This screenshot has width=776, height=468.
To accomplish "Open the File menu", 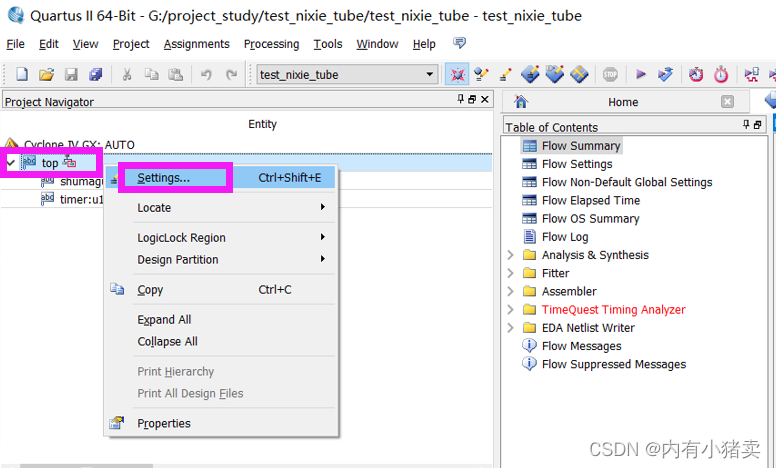I will coord(15,44).
